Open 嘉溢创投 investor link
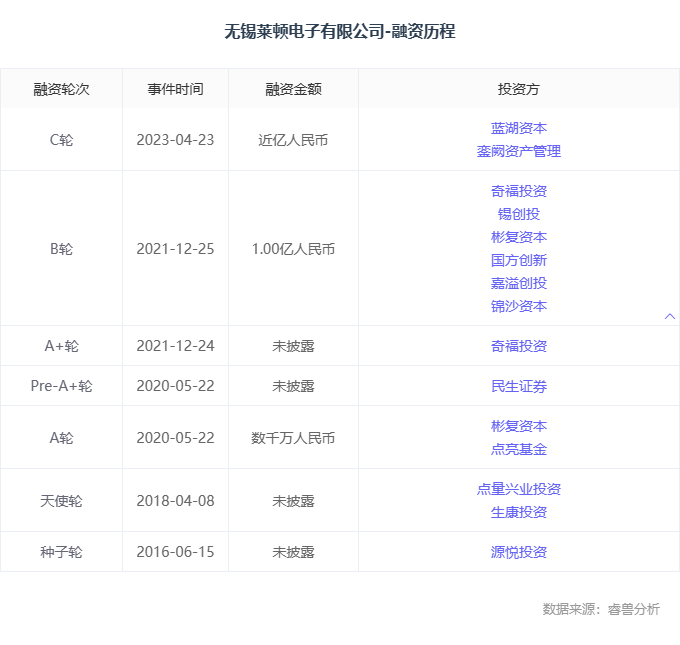 pyautogui.click(x=519, y=283)
